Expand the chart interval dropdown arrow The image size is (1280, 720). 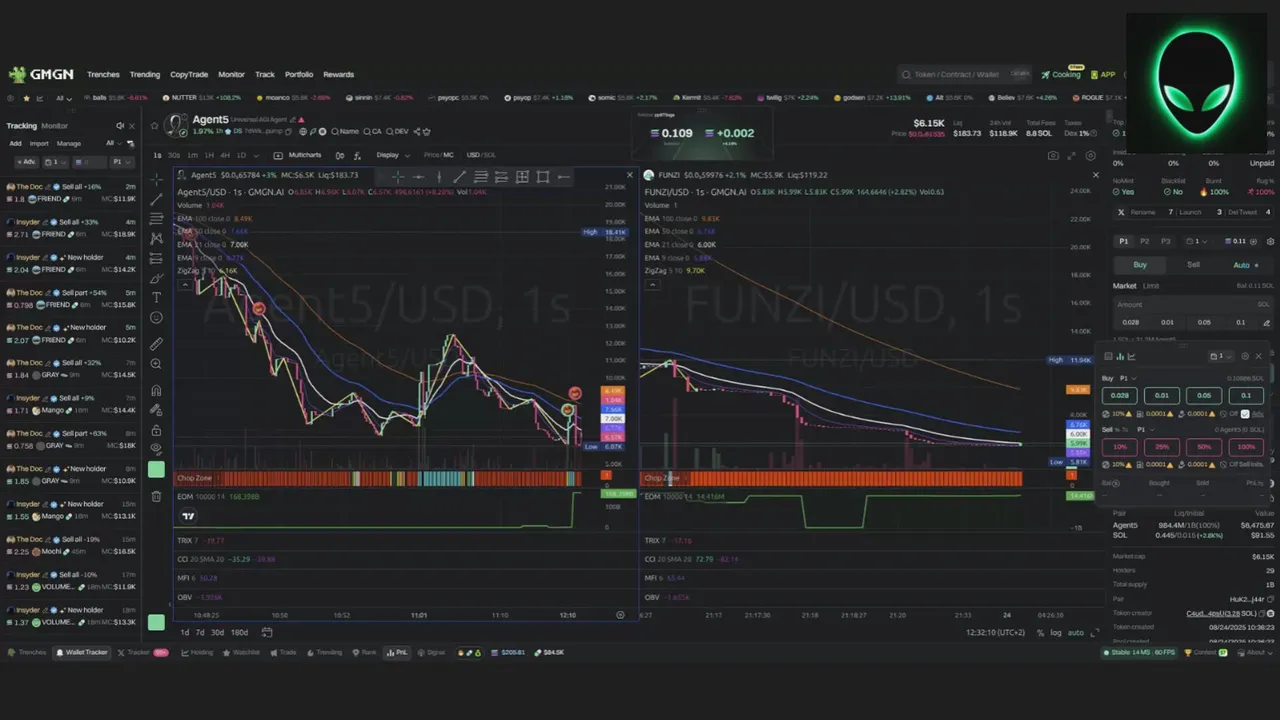pos(254,155)
